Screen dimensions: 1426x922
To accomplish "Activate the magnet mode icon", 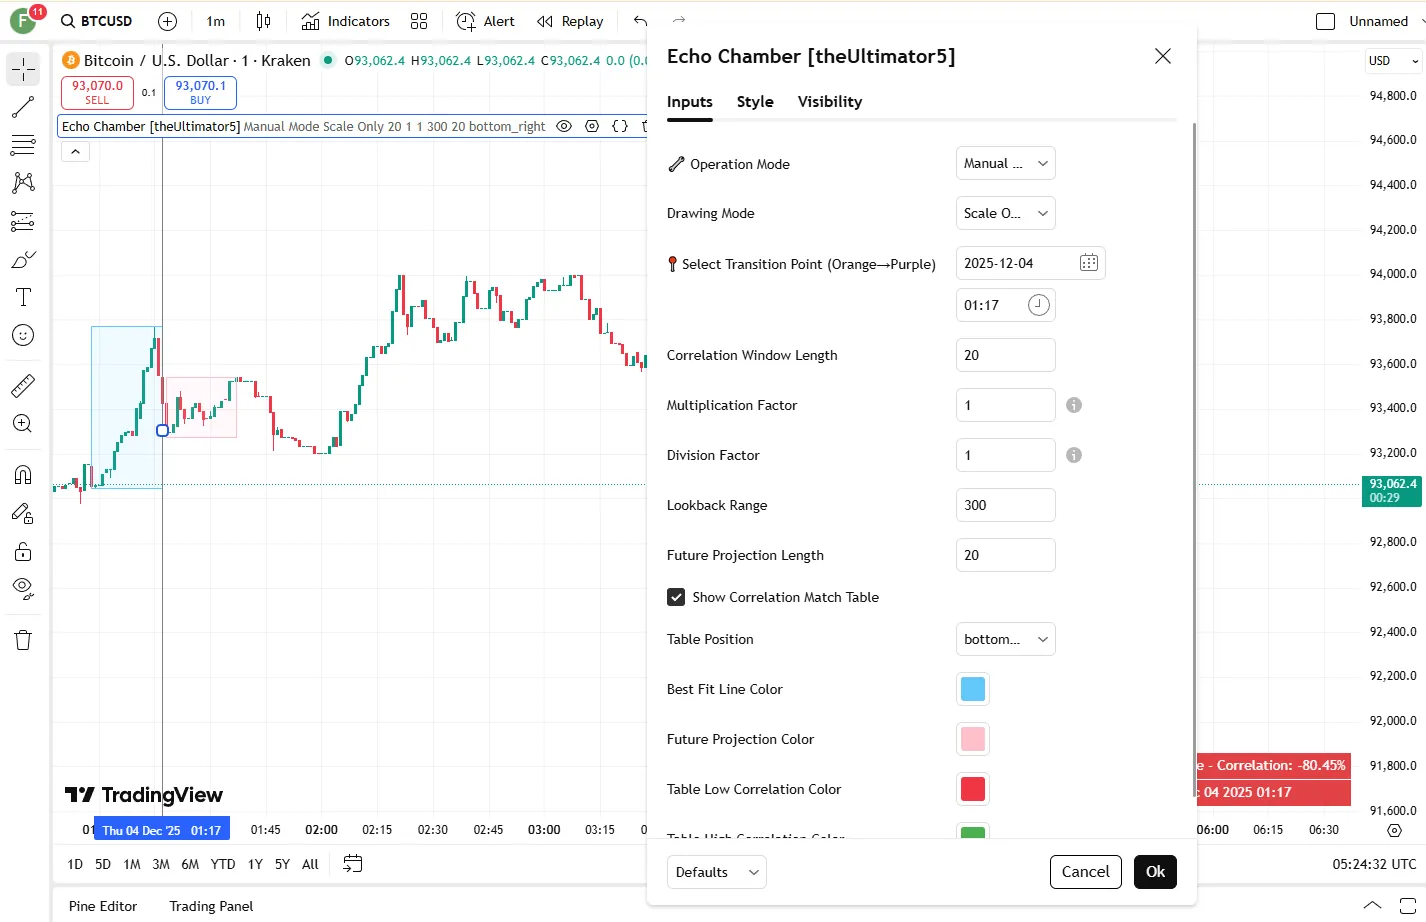I will tap(23, 474).
